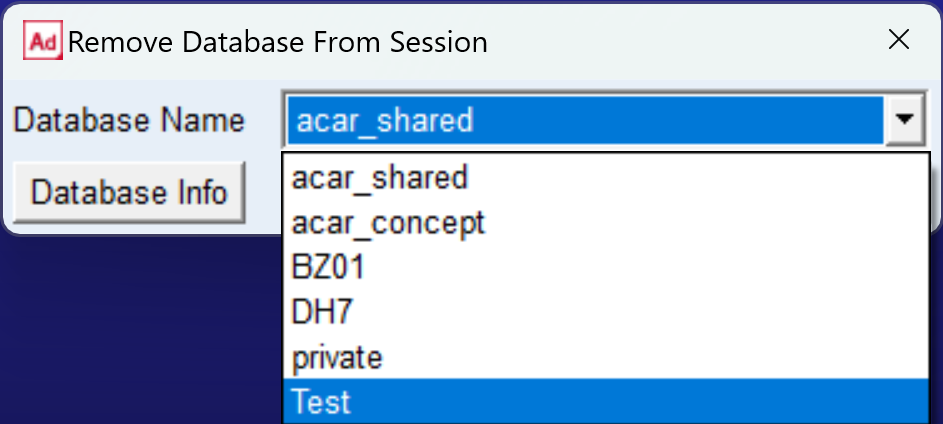Screen dimensions: 943x424
Task: Dismiss the dialog with the X button
Action: [899, 40]
